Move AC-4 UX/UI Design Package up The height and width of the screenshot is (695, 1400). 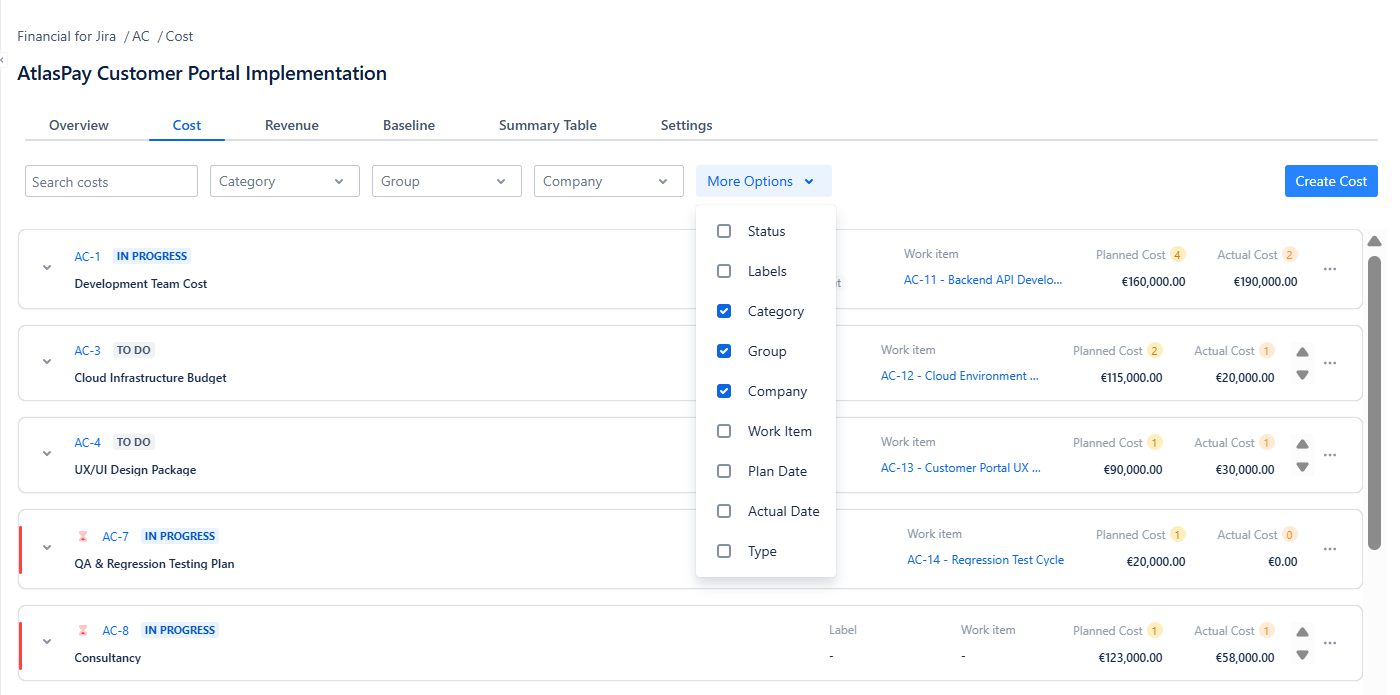1302,444
